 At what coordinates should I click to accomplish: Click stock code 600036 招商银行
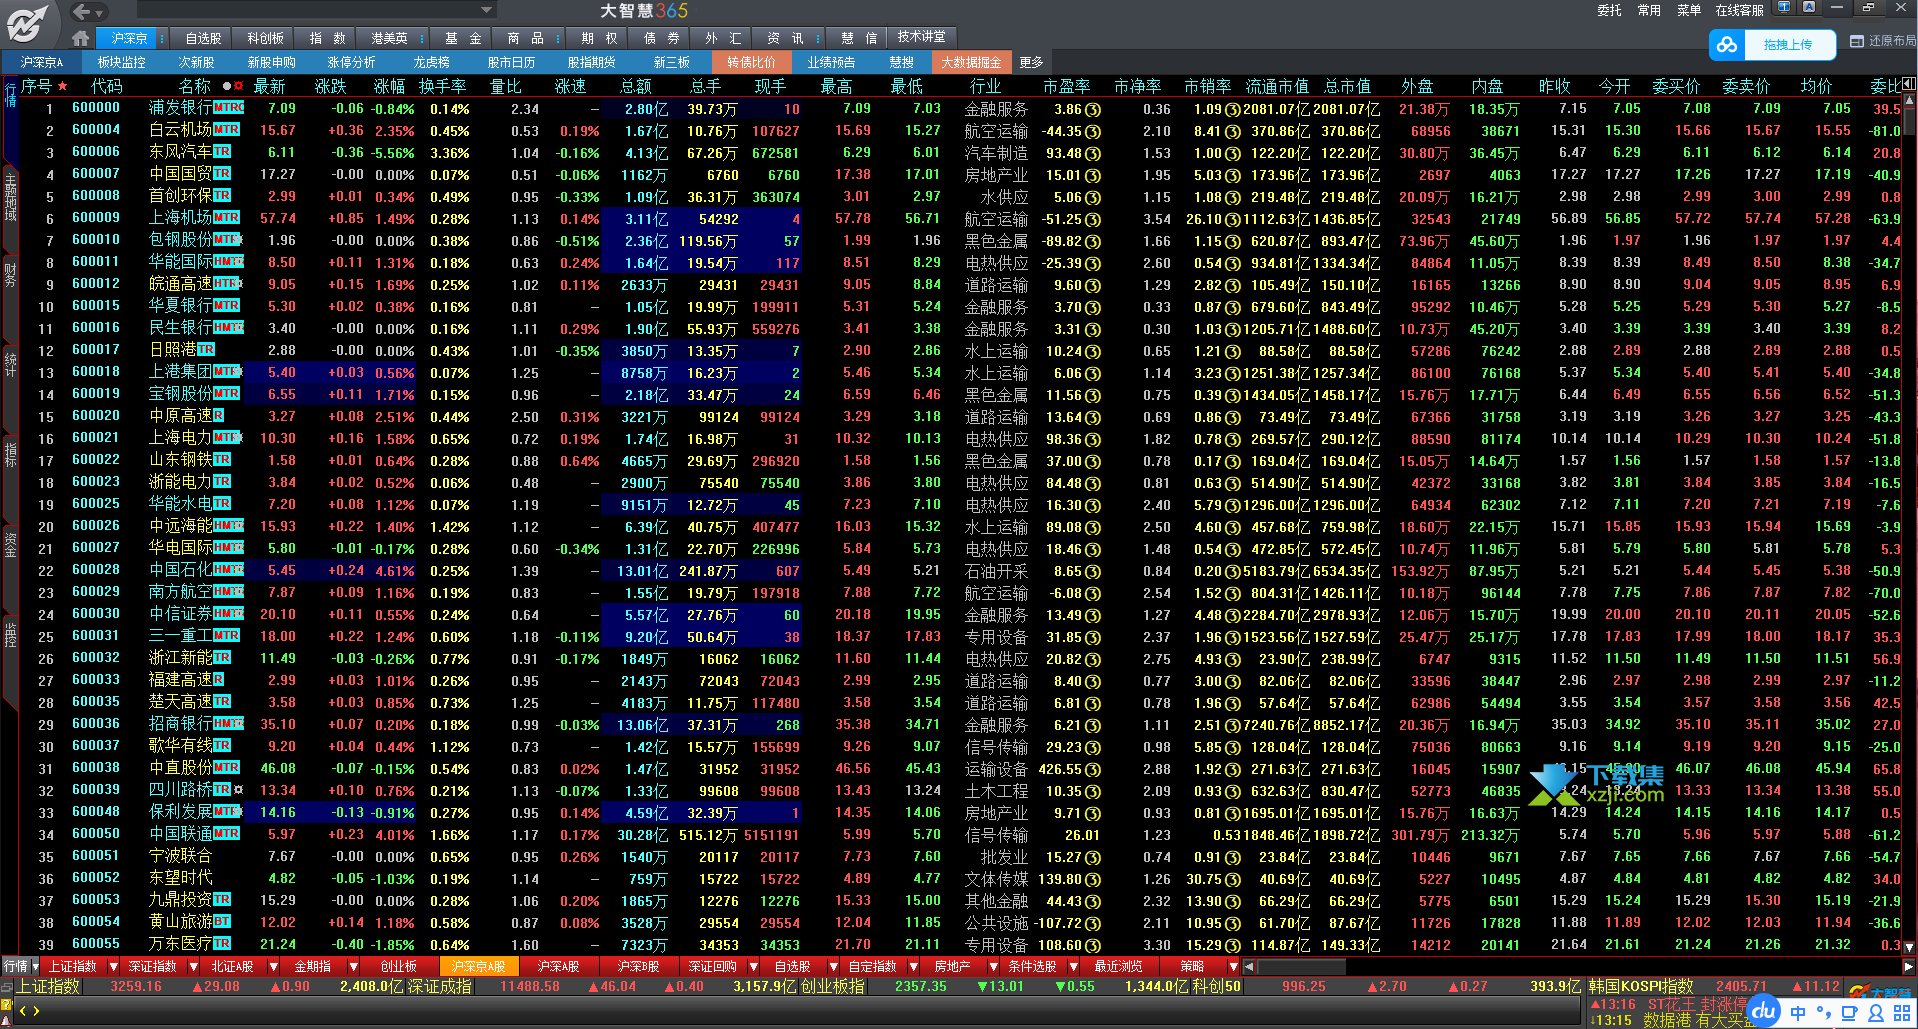(x=96, y=723)
